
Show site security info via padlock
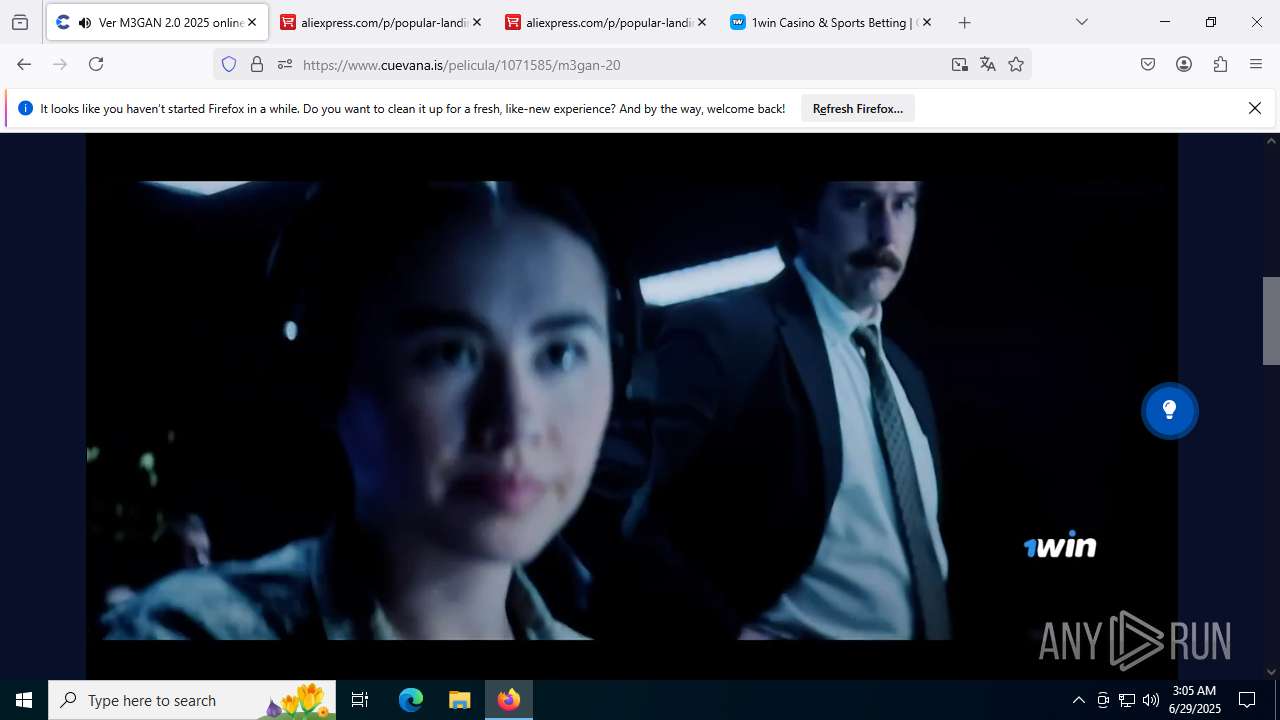(257, 64)
